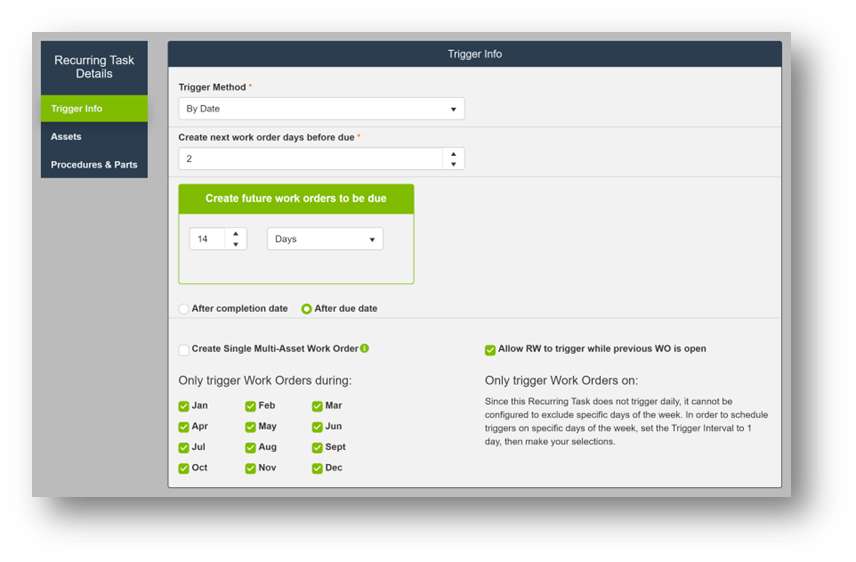Screen dimensions: 856x562
Task: Decrease the days before due stepper
Action: point(453,164)
